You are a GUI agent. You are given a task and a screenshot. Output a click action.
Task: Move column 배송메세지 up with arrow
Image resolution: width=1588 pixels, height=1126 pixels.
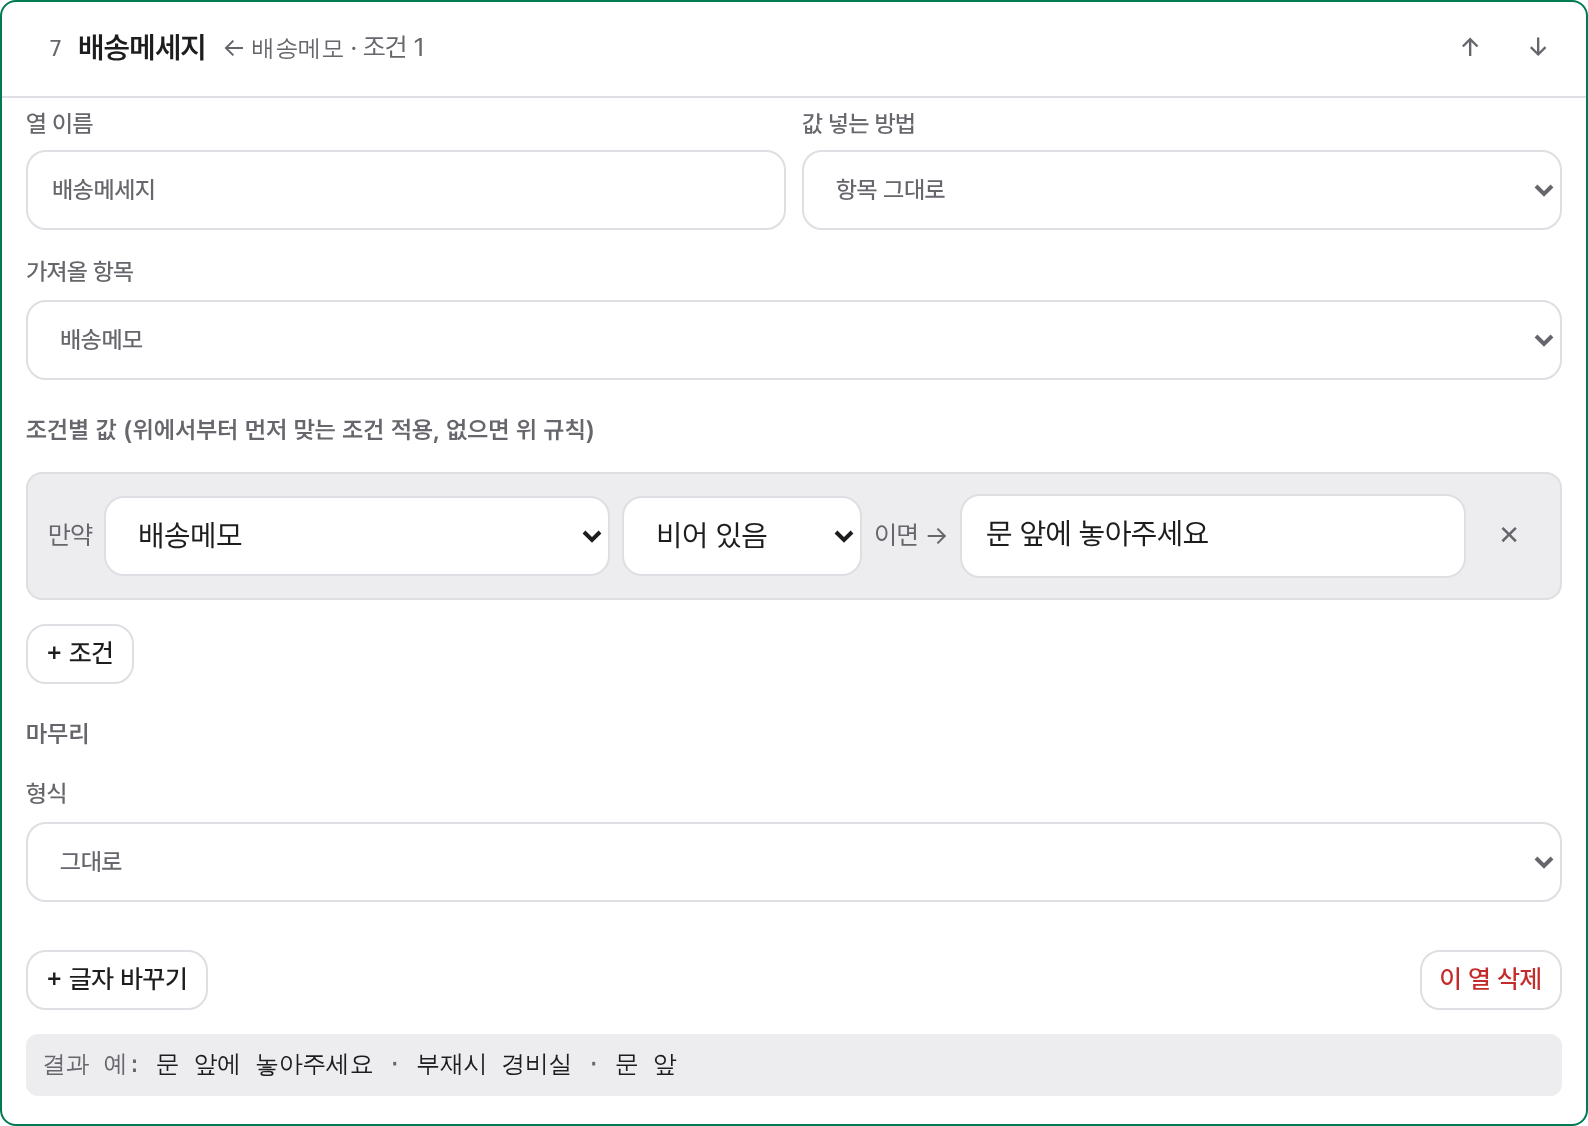pyautogui.click(x=1470, y=47)
